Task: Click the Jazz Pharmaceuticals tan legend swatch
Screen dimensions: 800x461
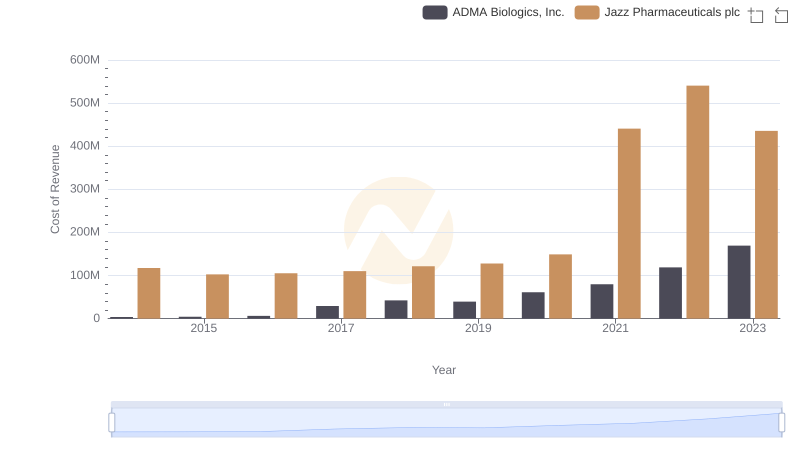Action: click(587, 12)
